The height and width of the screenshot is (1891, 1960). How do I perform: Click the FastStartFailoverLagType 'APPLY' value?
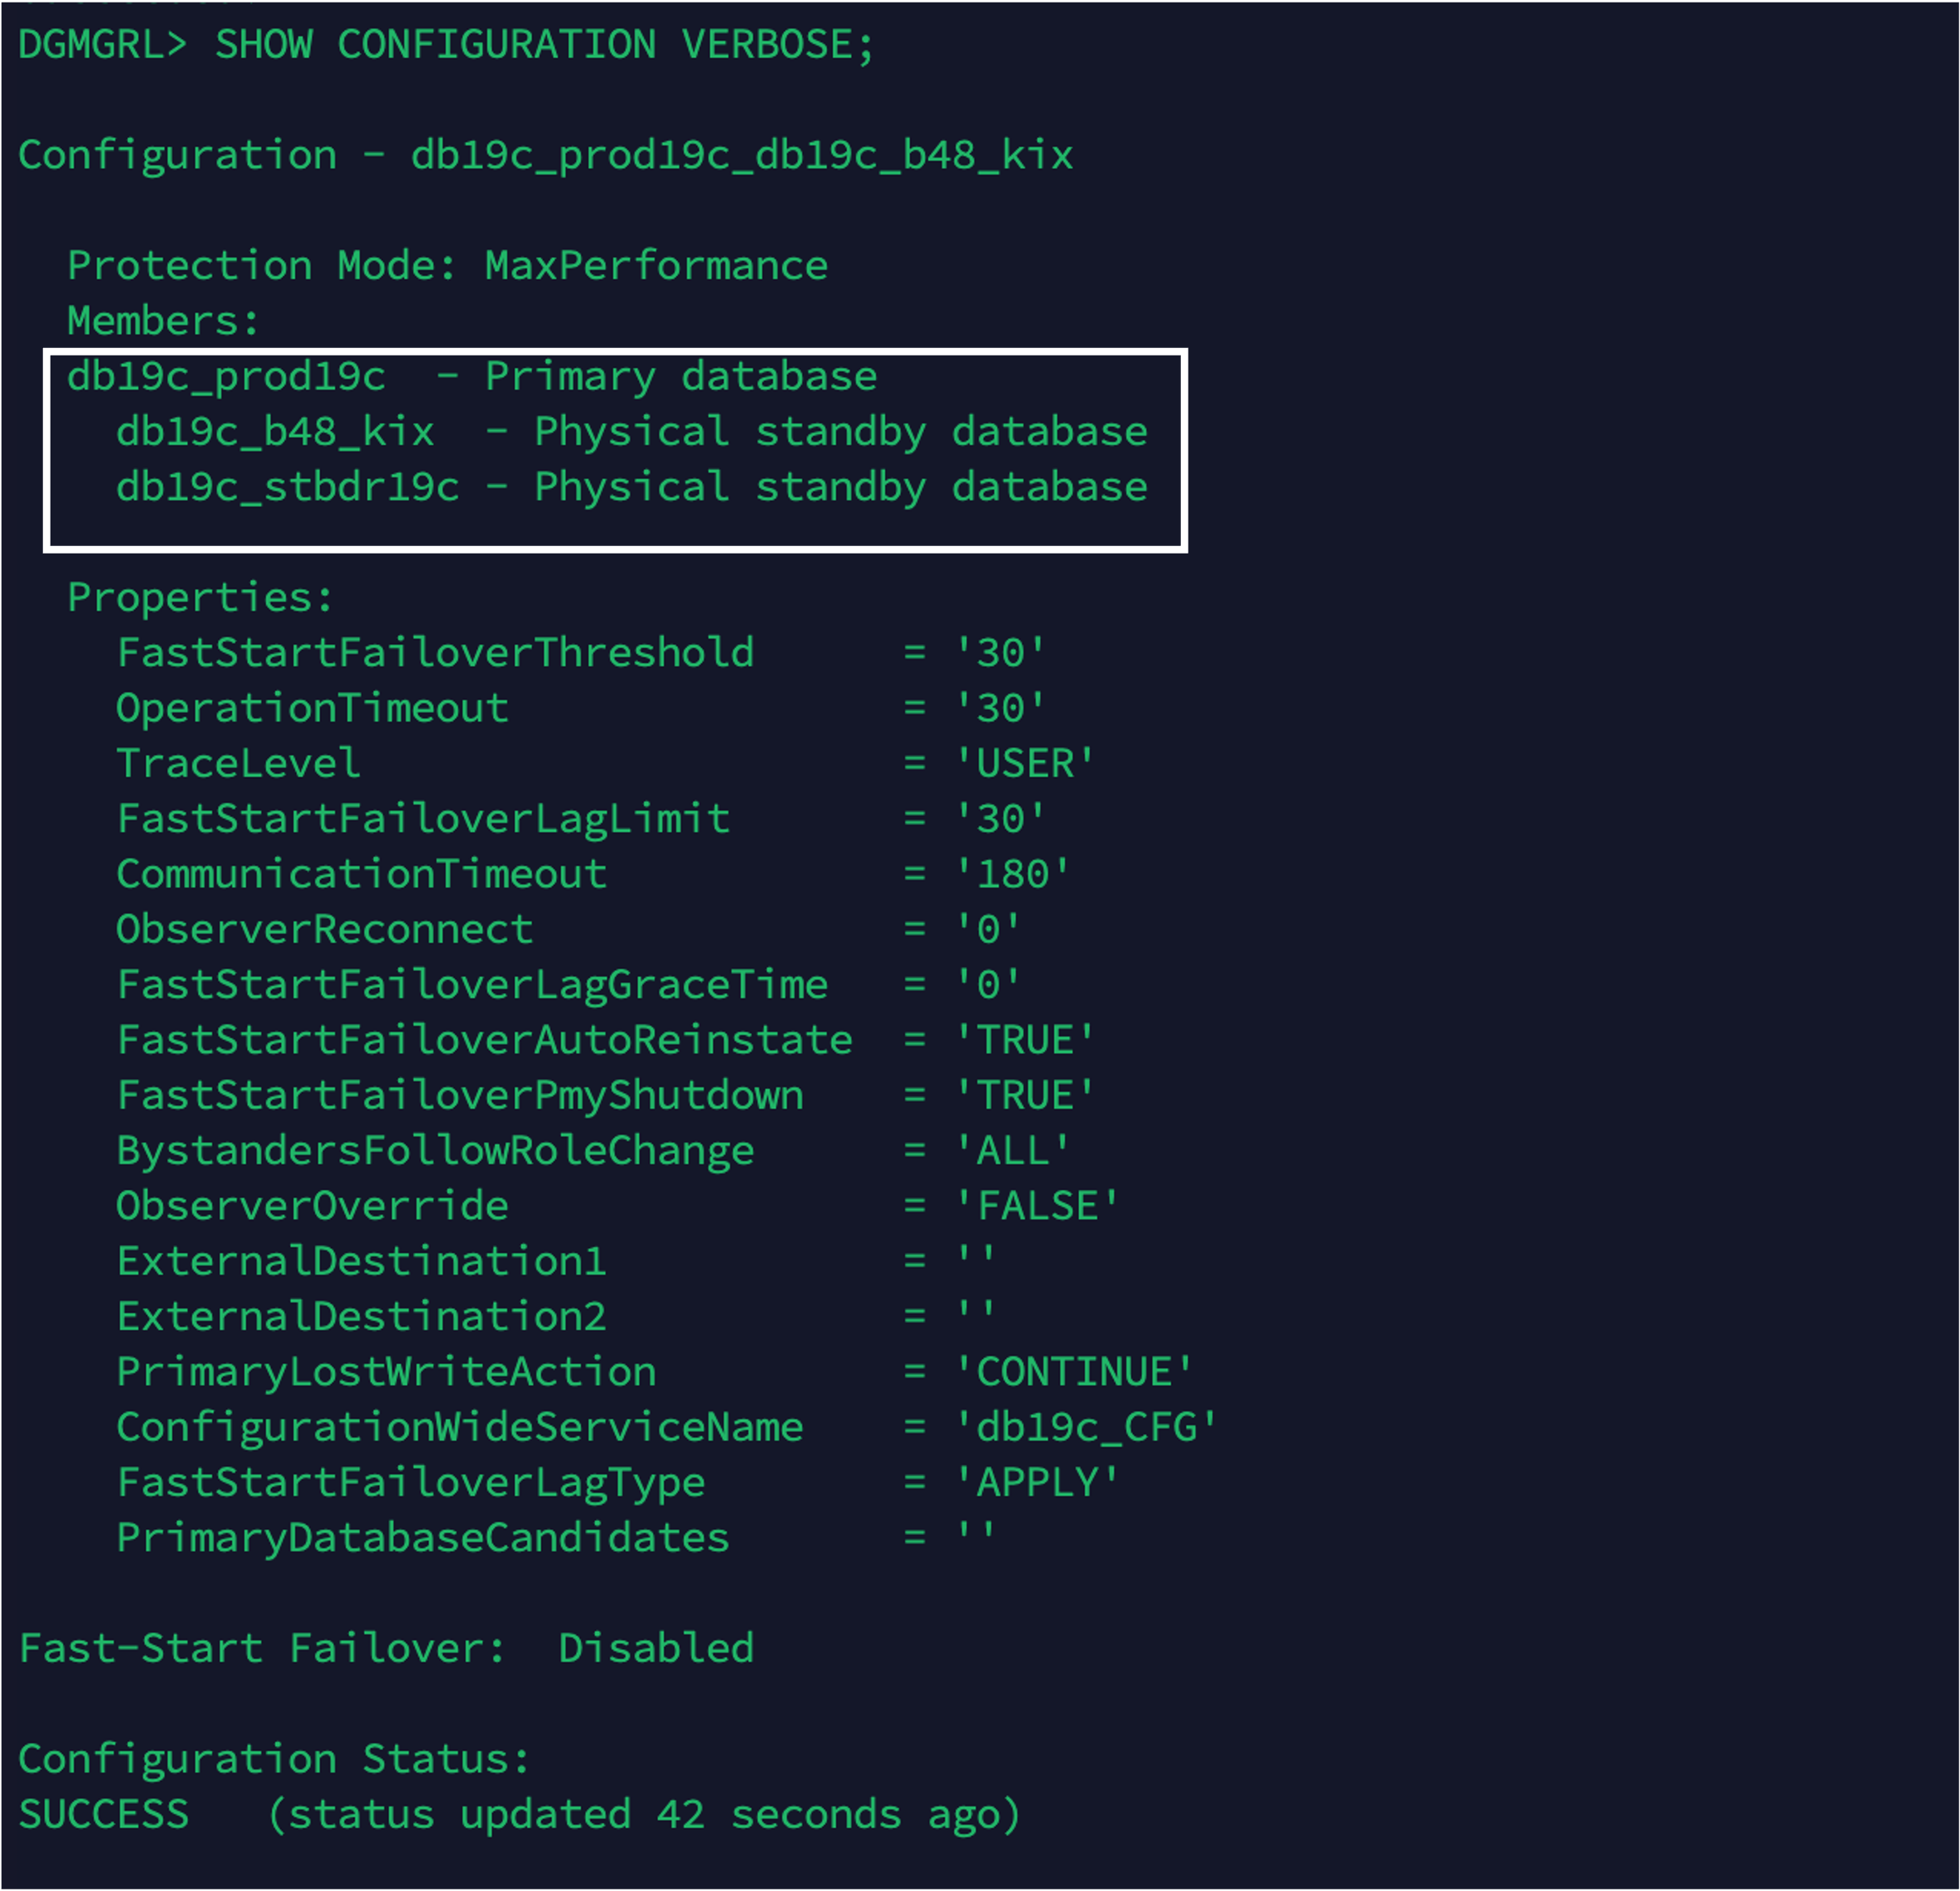click(x=1037, y=1482)
